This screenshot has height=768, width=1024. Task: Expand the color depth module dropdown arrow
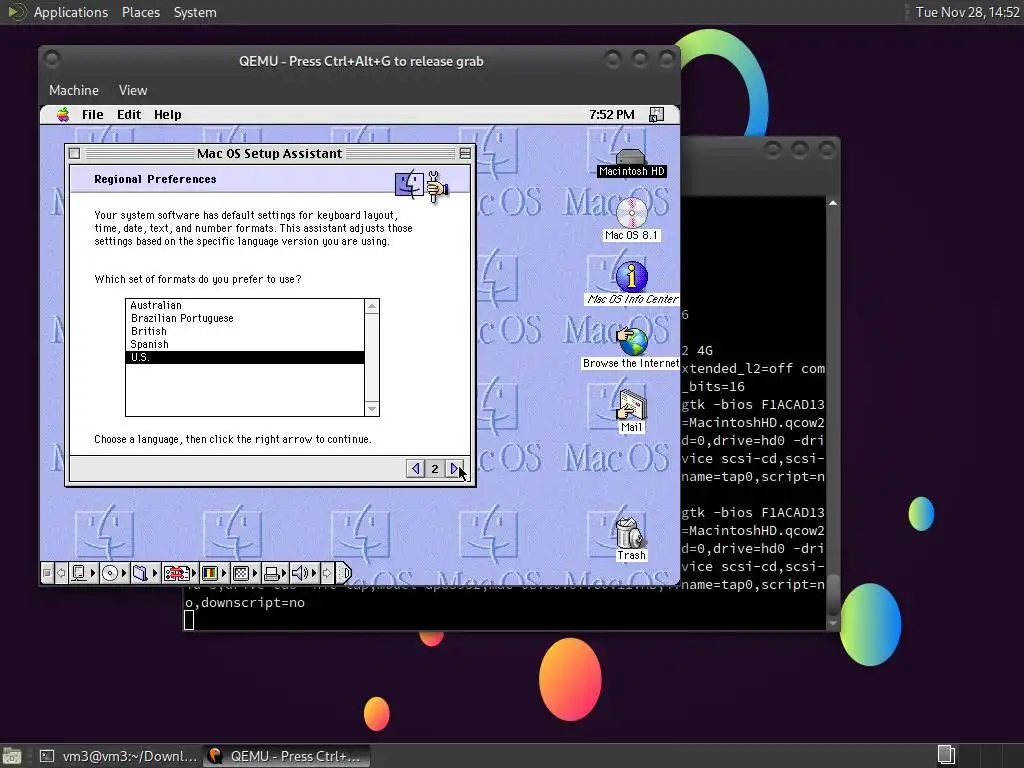[x=224, y=573]
